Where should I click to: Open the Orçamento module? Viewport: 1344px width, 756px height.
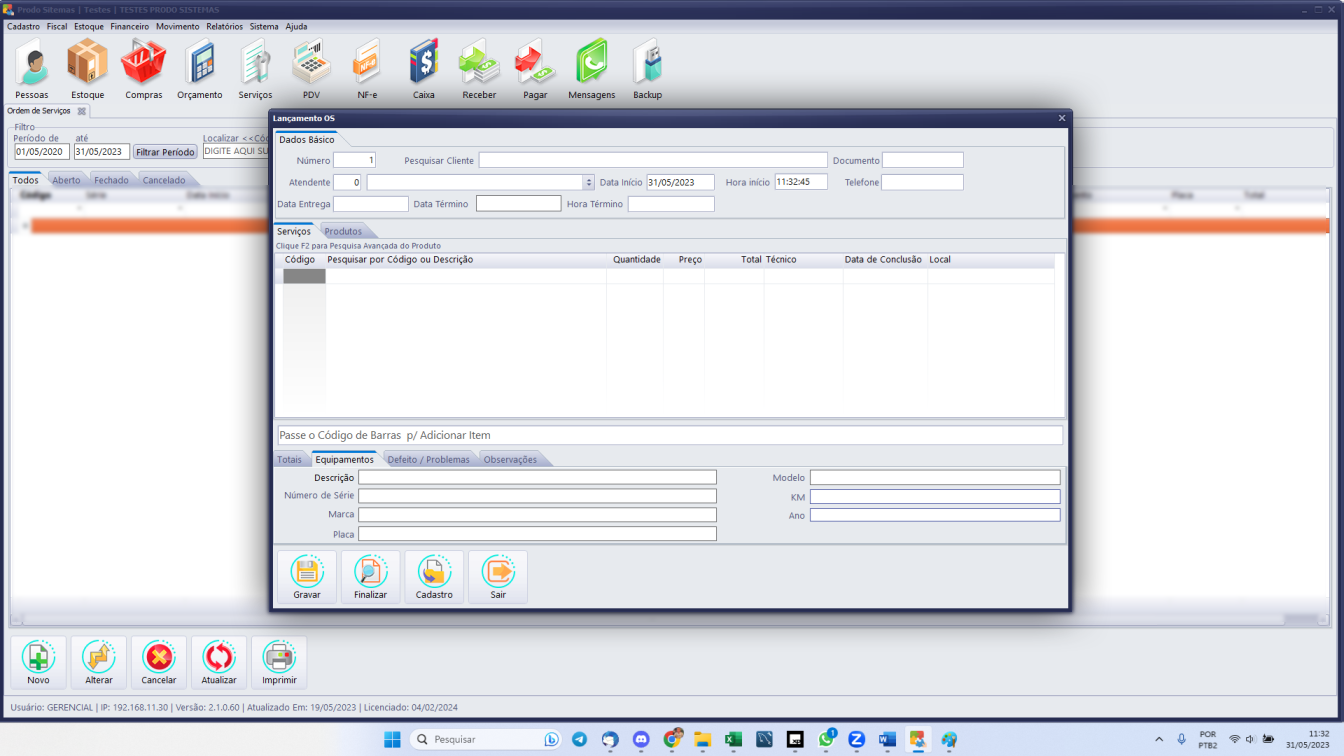[199, 67]
